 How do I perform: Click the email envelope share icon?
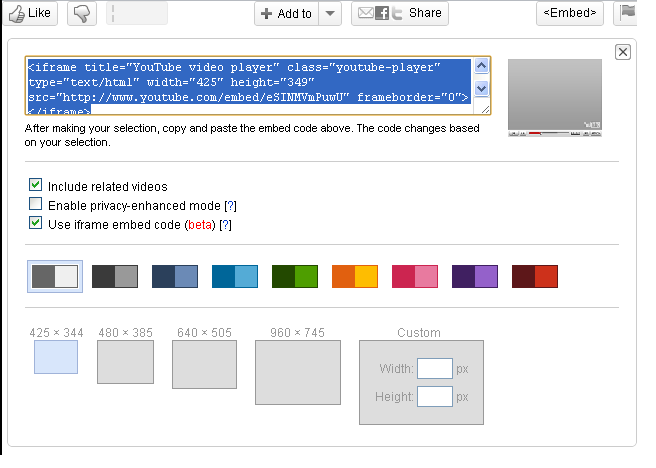[x=366, y=13]
